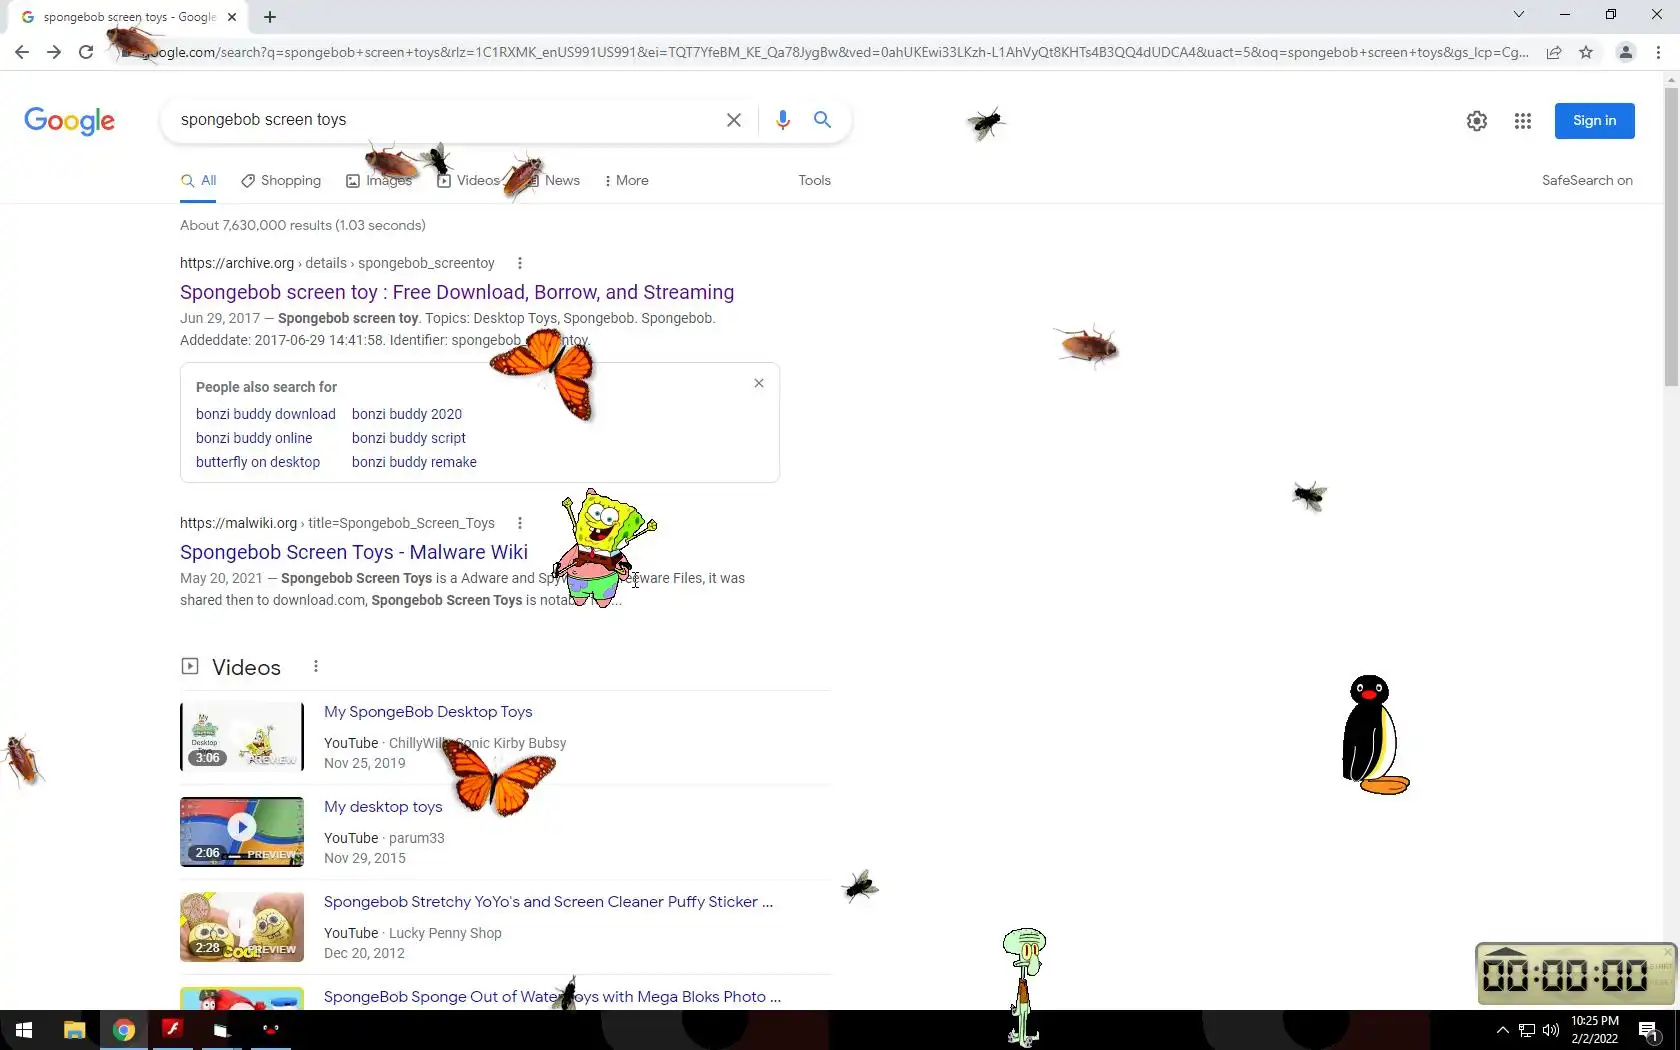Image resolution: width=1680 pixels, height=1050 pixels.
Task: Bookmark this page with star icon
Action: pos(1586,52)
